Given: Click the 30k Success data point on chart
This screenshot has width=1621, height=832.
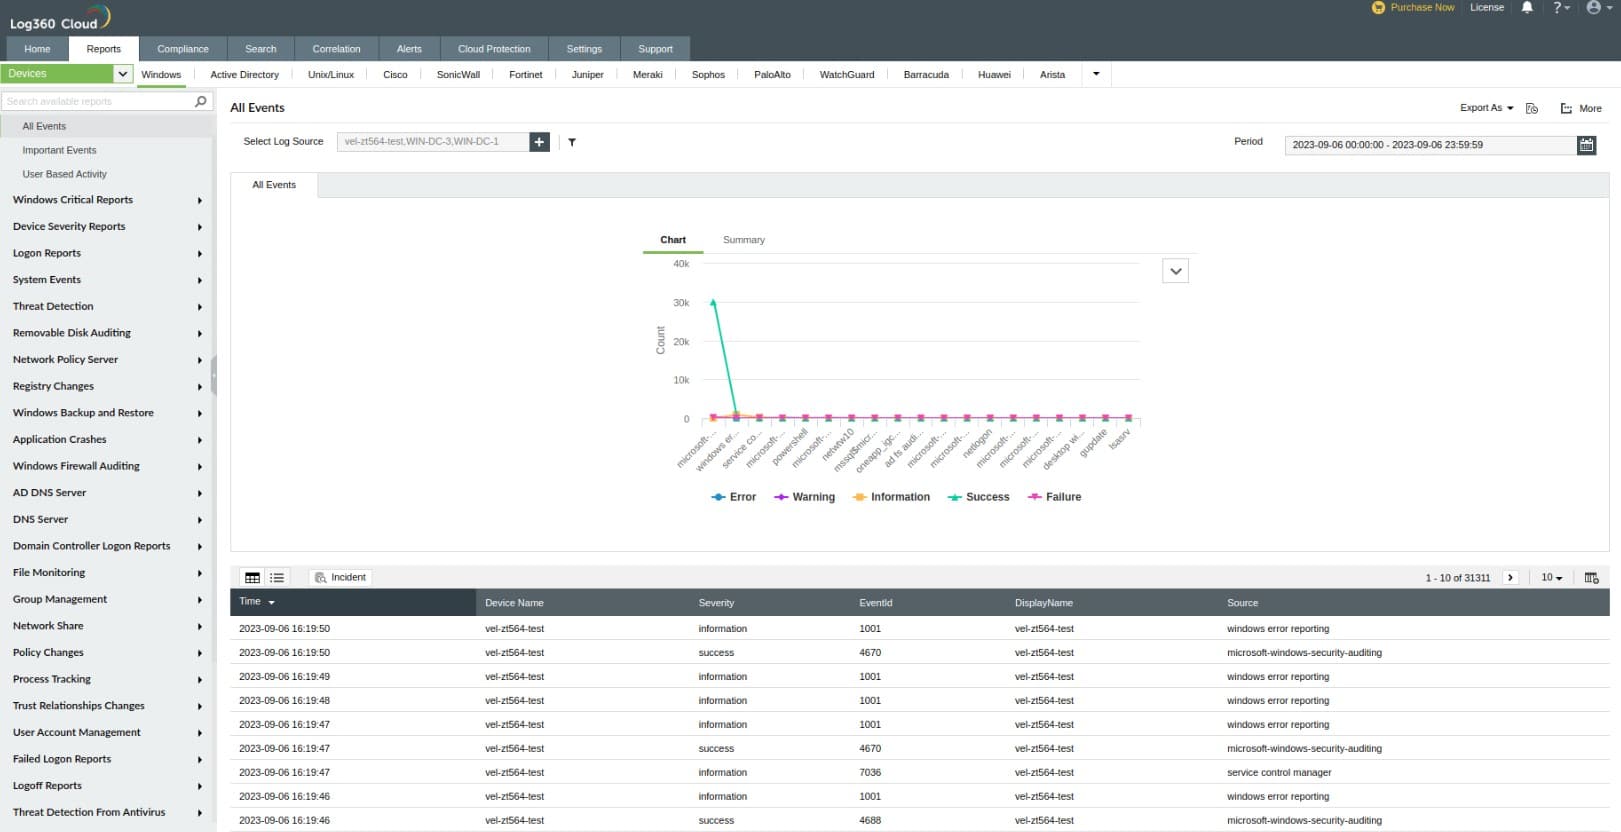Looking at the screenshot, I should click(x=713, y=301).
